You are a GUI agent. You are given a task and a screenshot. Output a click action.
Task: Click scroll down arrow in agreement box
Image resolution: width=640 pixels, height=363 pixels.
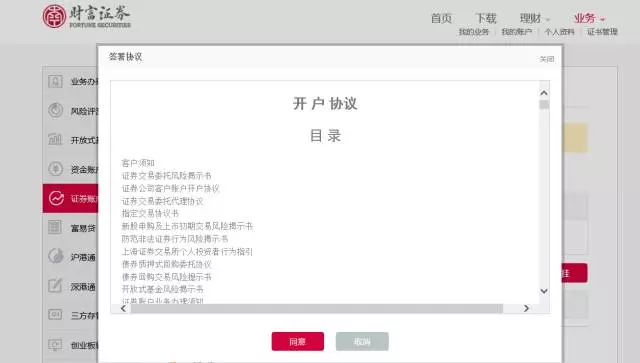click(544, 291)
